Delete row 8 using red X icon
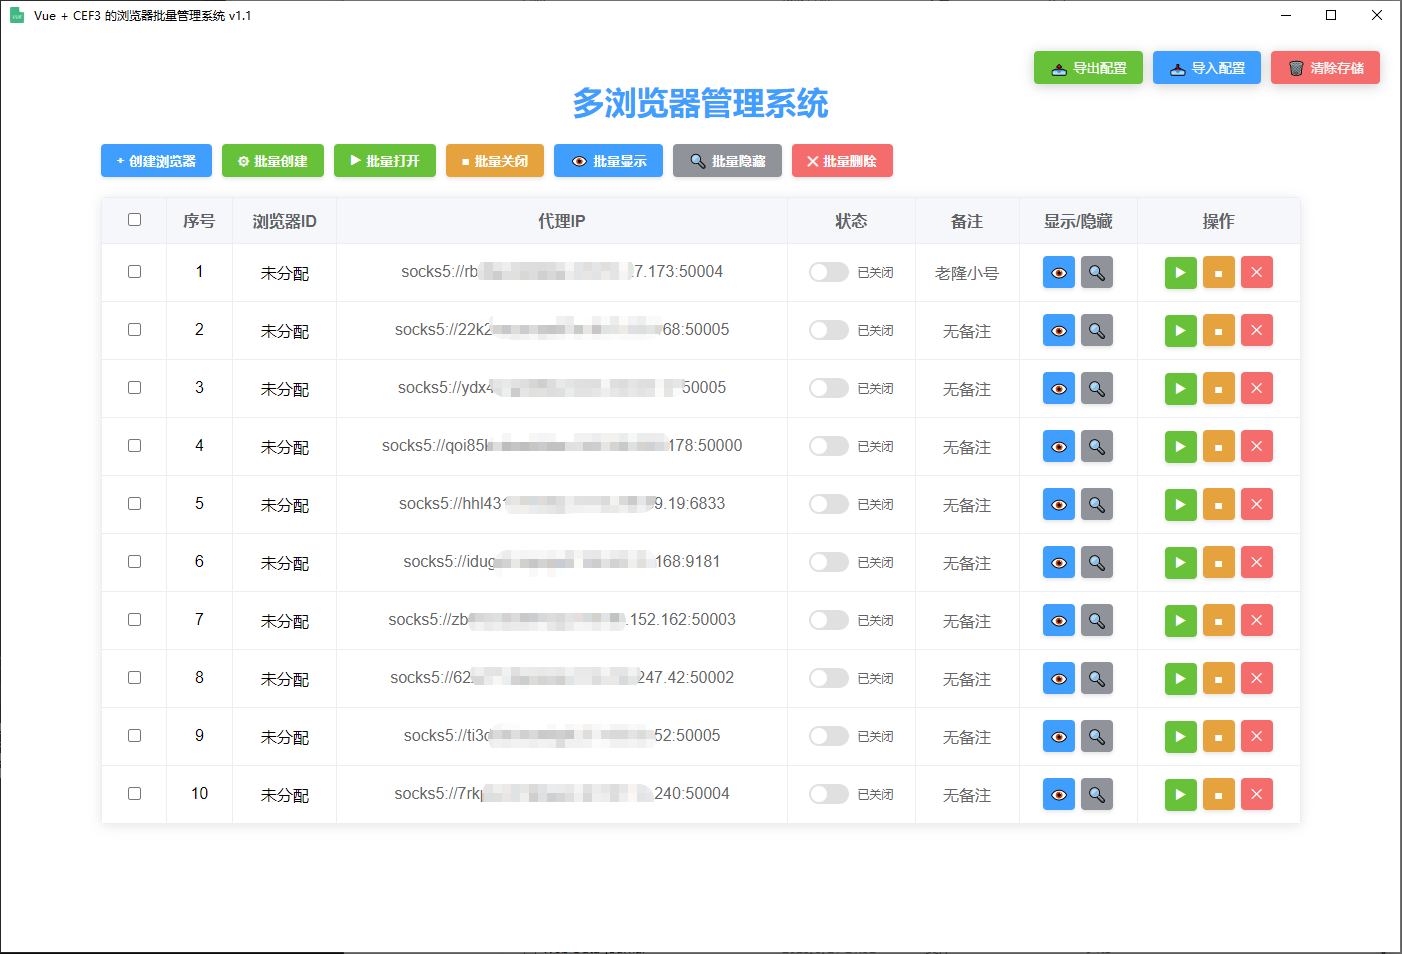This screenshot has height=954, width=1402. (1256, 679)
